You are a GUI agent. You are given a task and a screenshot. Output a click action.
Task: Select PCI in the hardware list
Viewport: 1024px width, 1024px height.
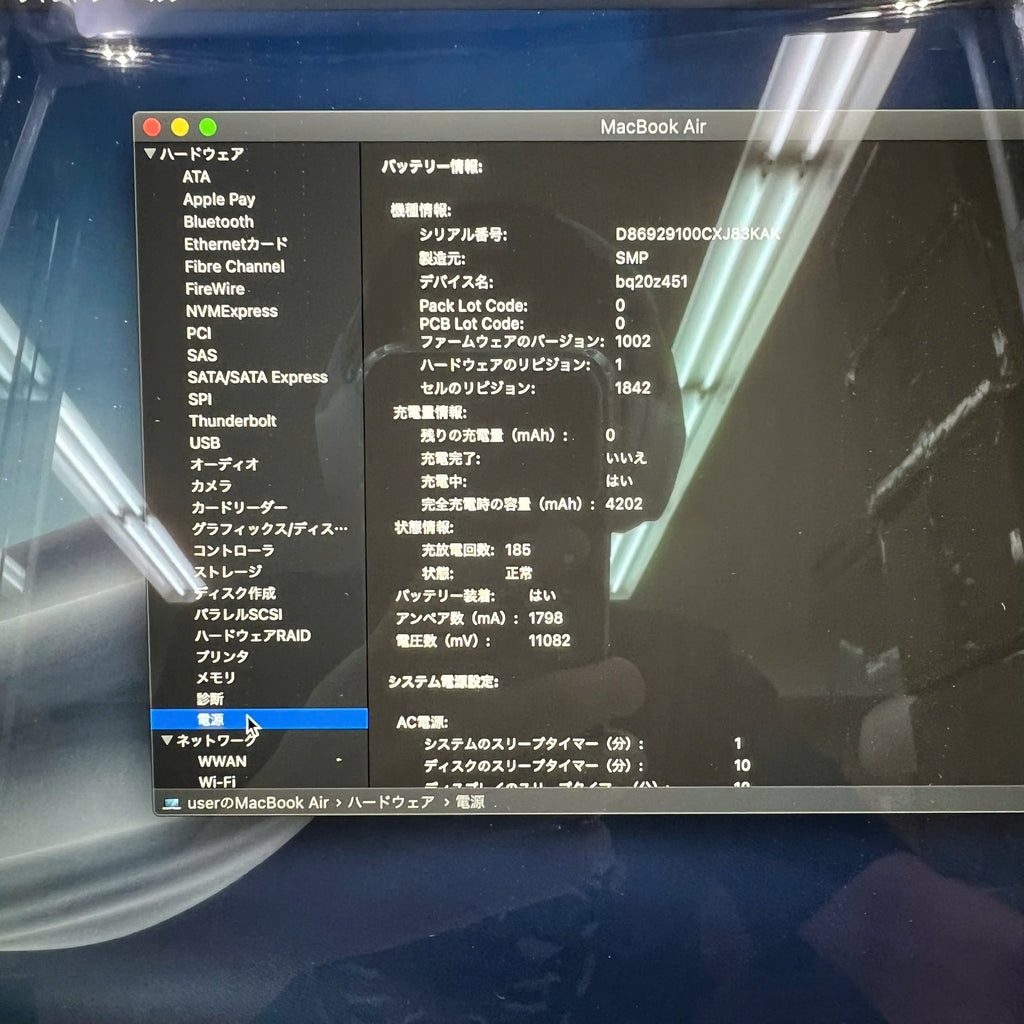point(199,333)
